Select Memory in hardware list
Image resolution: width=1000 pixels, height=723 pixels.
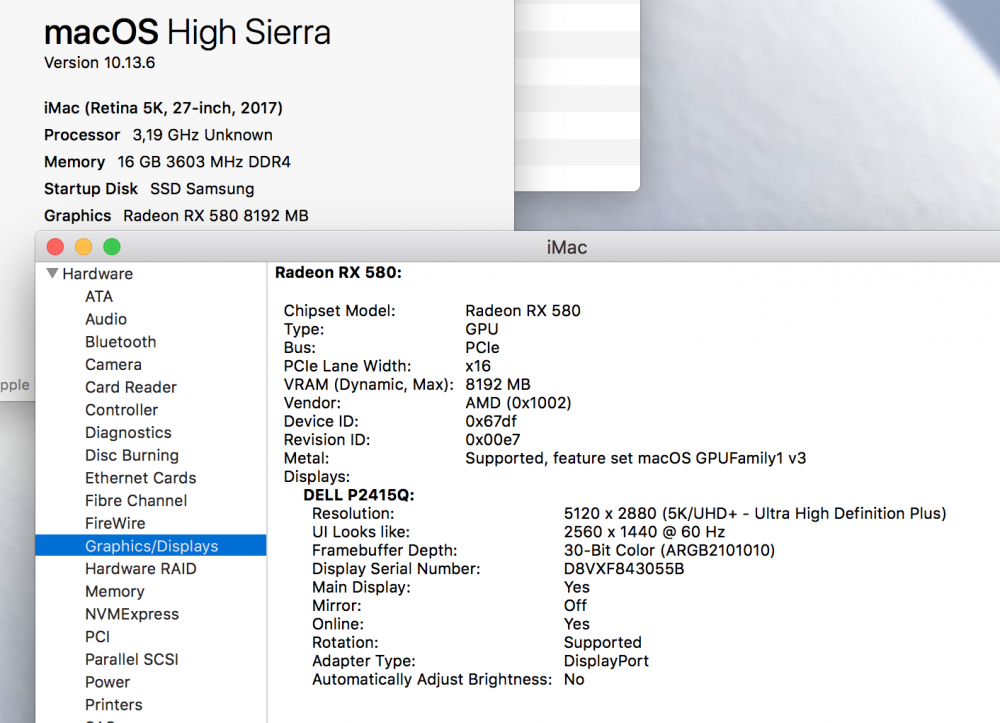click(115, 592)
